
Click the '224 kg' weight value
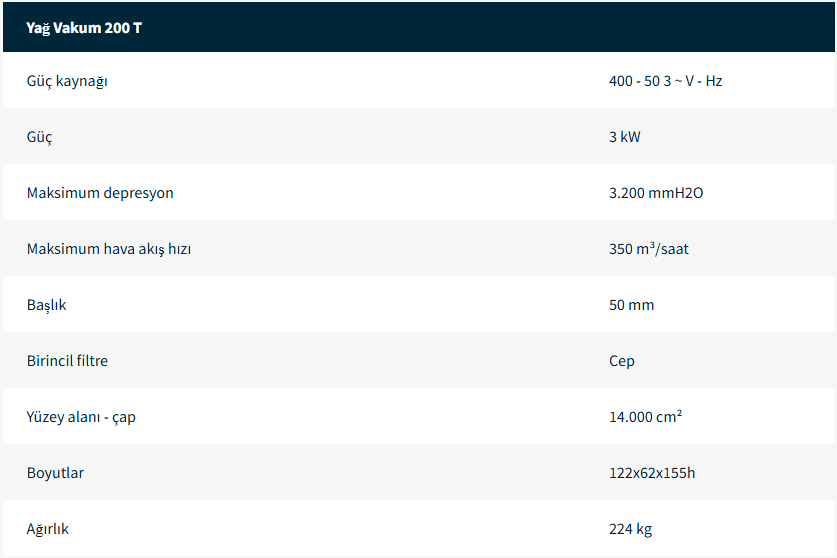[630, 529]
